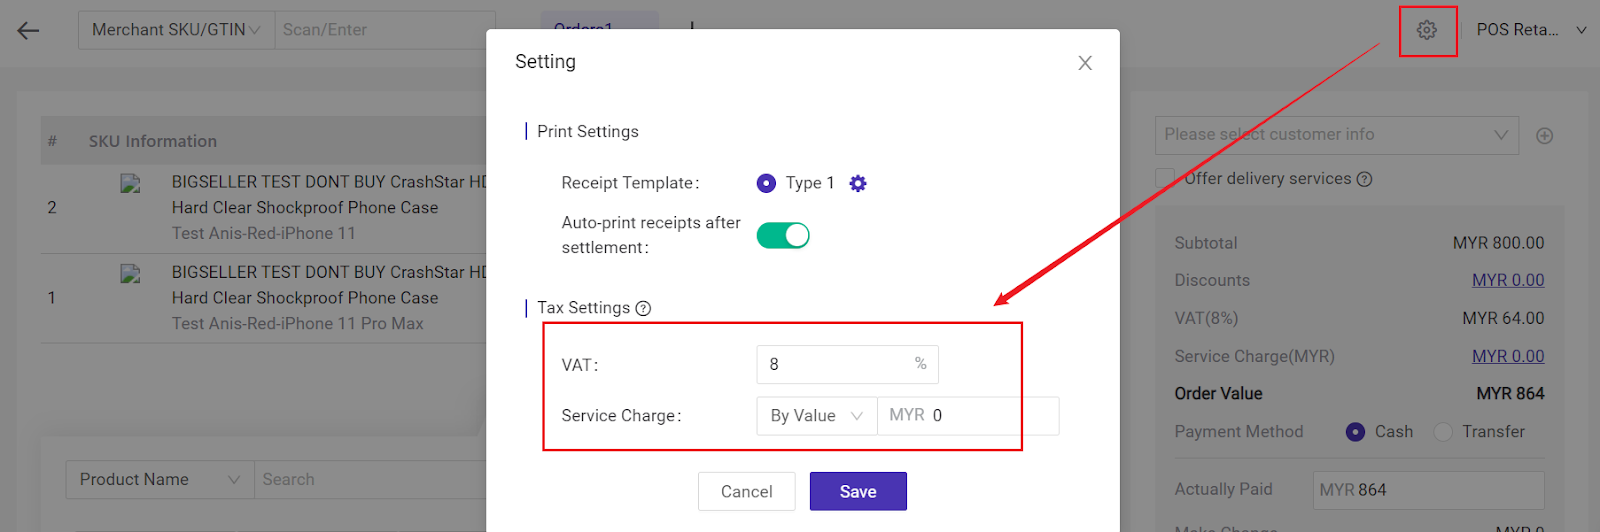Select the Transfer payment method
The image size is (1600, 532).
click(x=1443, y=432)
